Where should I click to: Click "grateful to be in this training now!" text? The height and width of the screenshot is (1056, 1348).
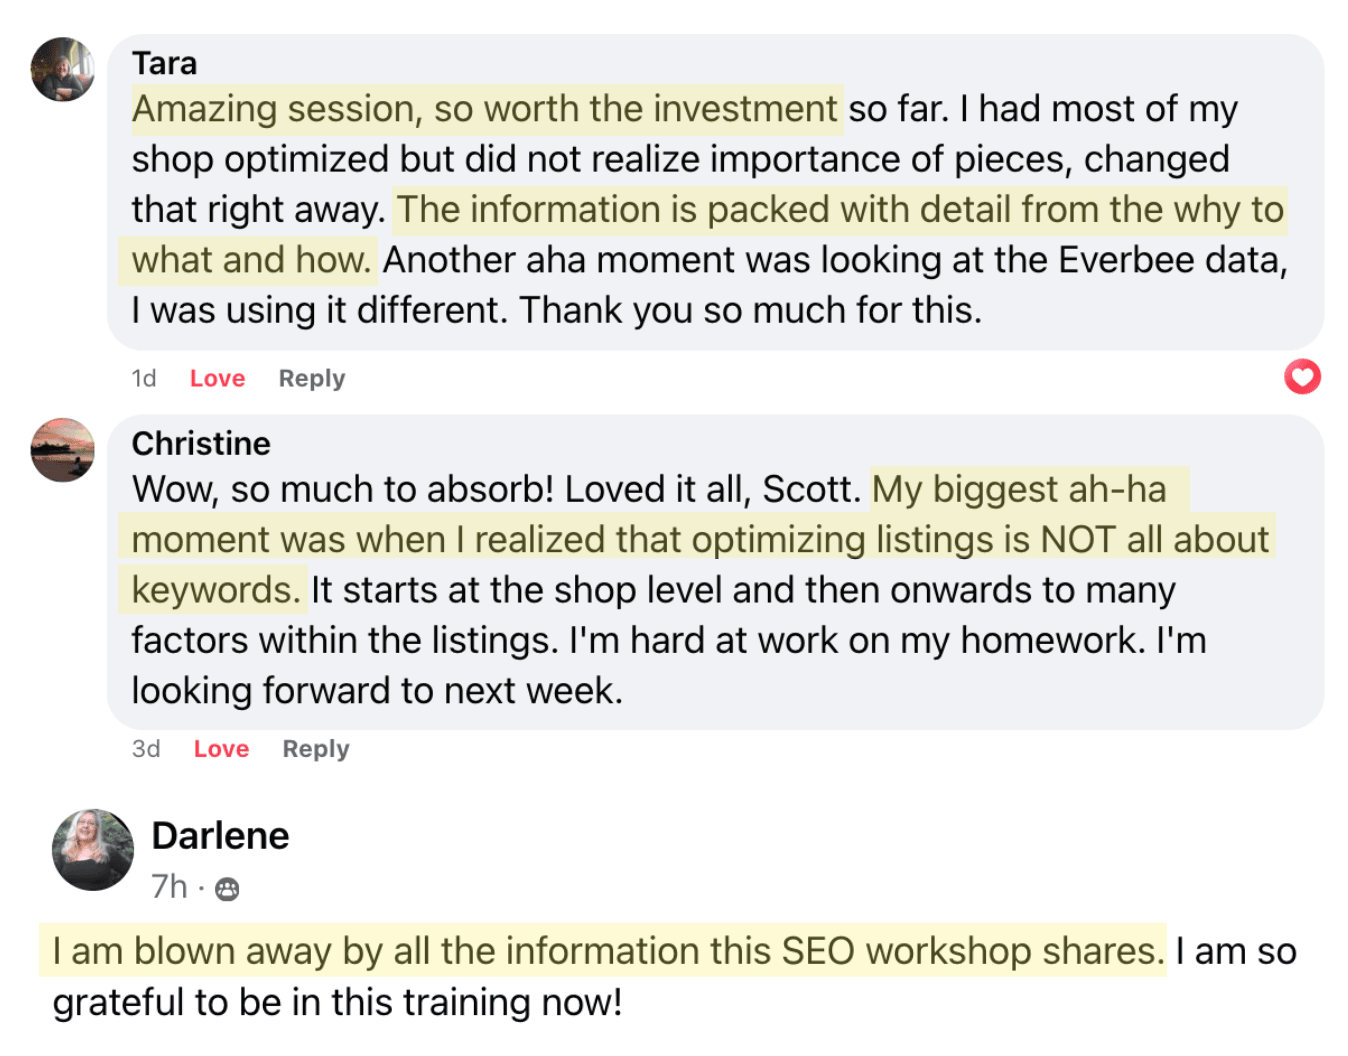(x=337, y=1002)
